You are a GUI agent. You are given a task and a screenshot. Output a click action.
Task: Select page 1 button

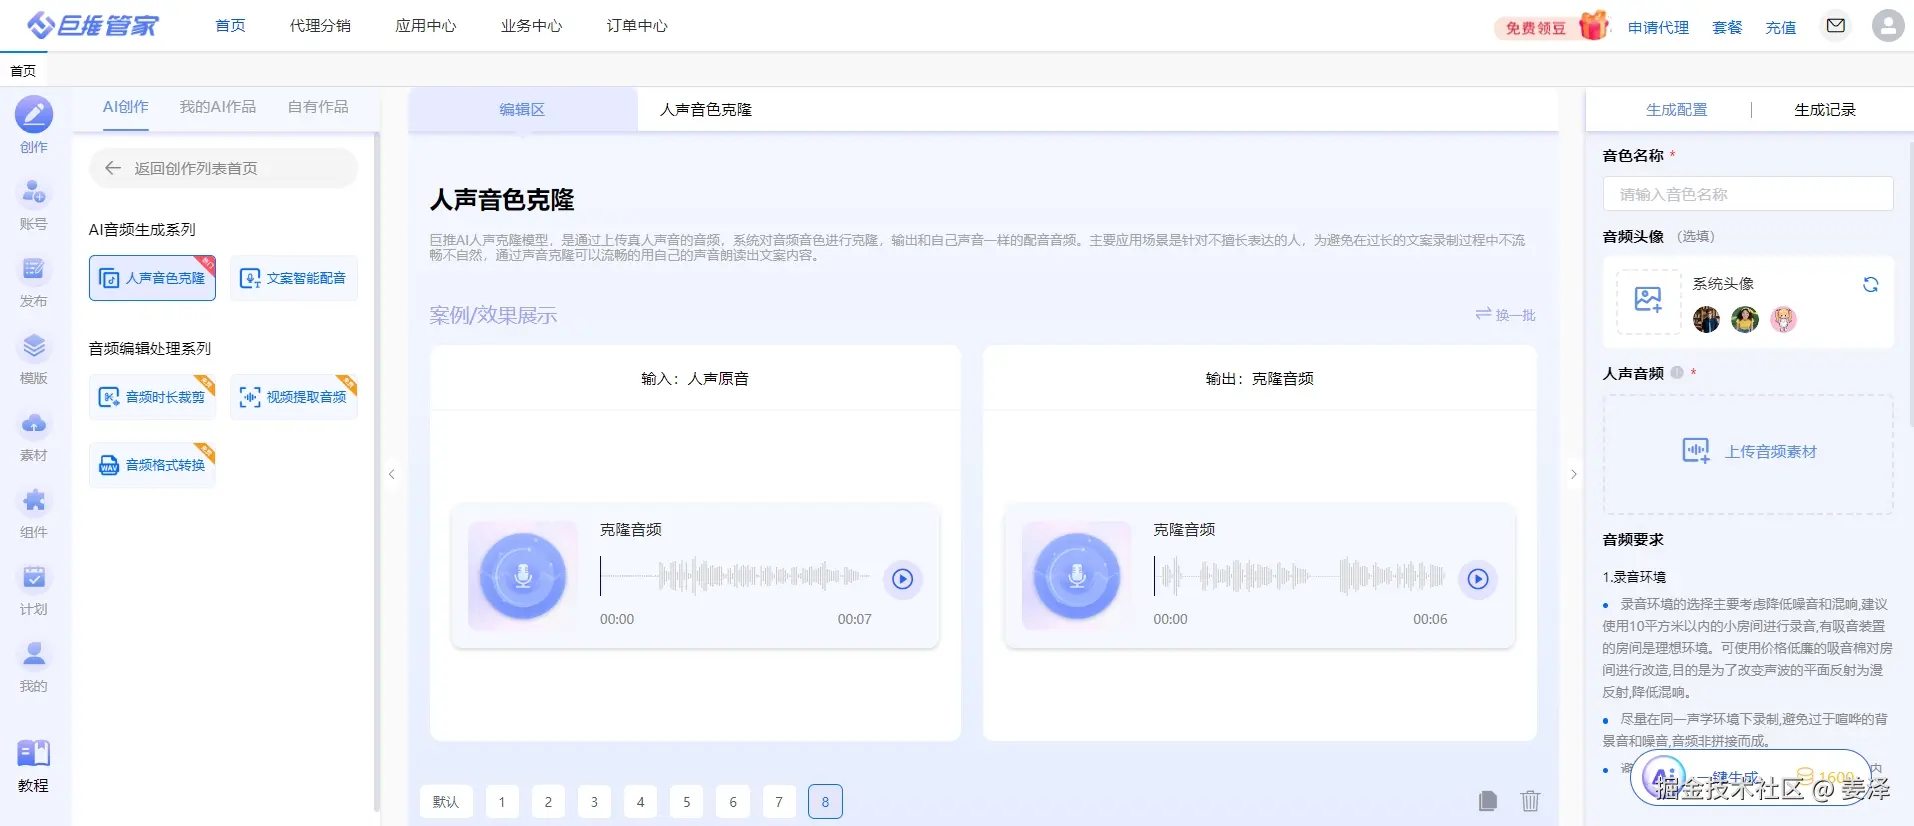502,802
